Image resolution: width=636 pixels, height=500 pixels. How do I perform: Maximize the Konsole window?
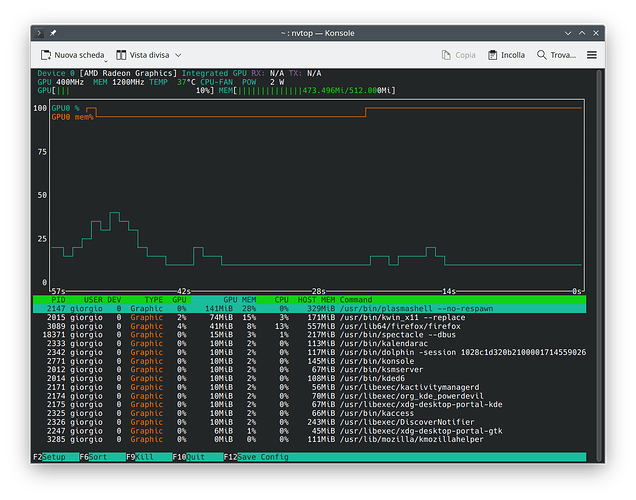(582, 33)
